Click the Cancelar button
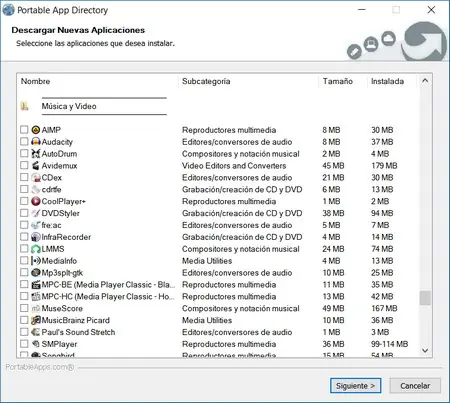The width and height of the screenshot is (450, 403). click(415, 386)
